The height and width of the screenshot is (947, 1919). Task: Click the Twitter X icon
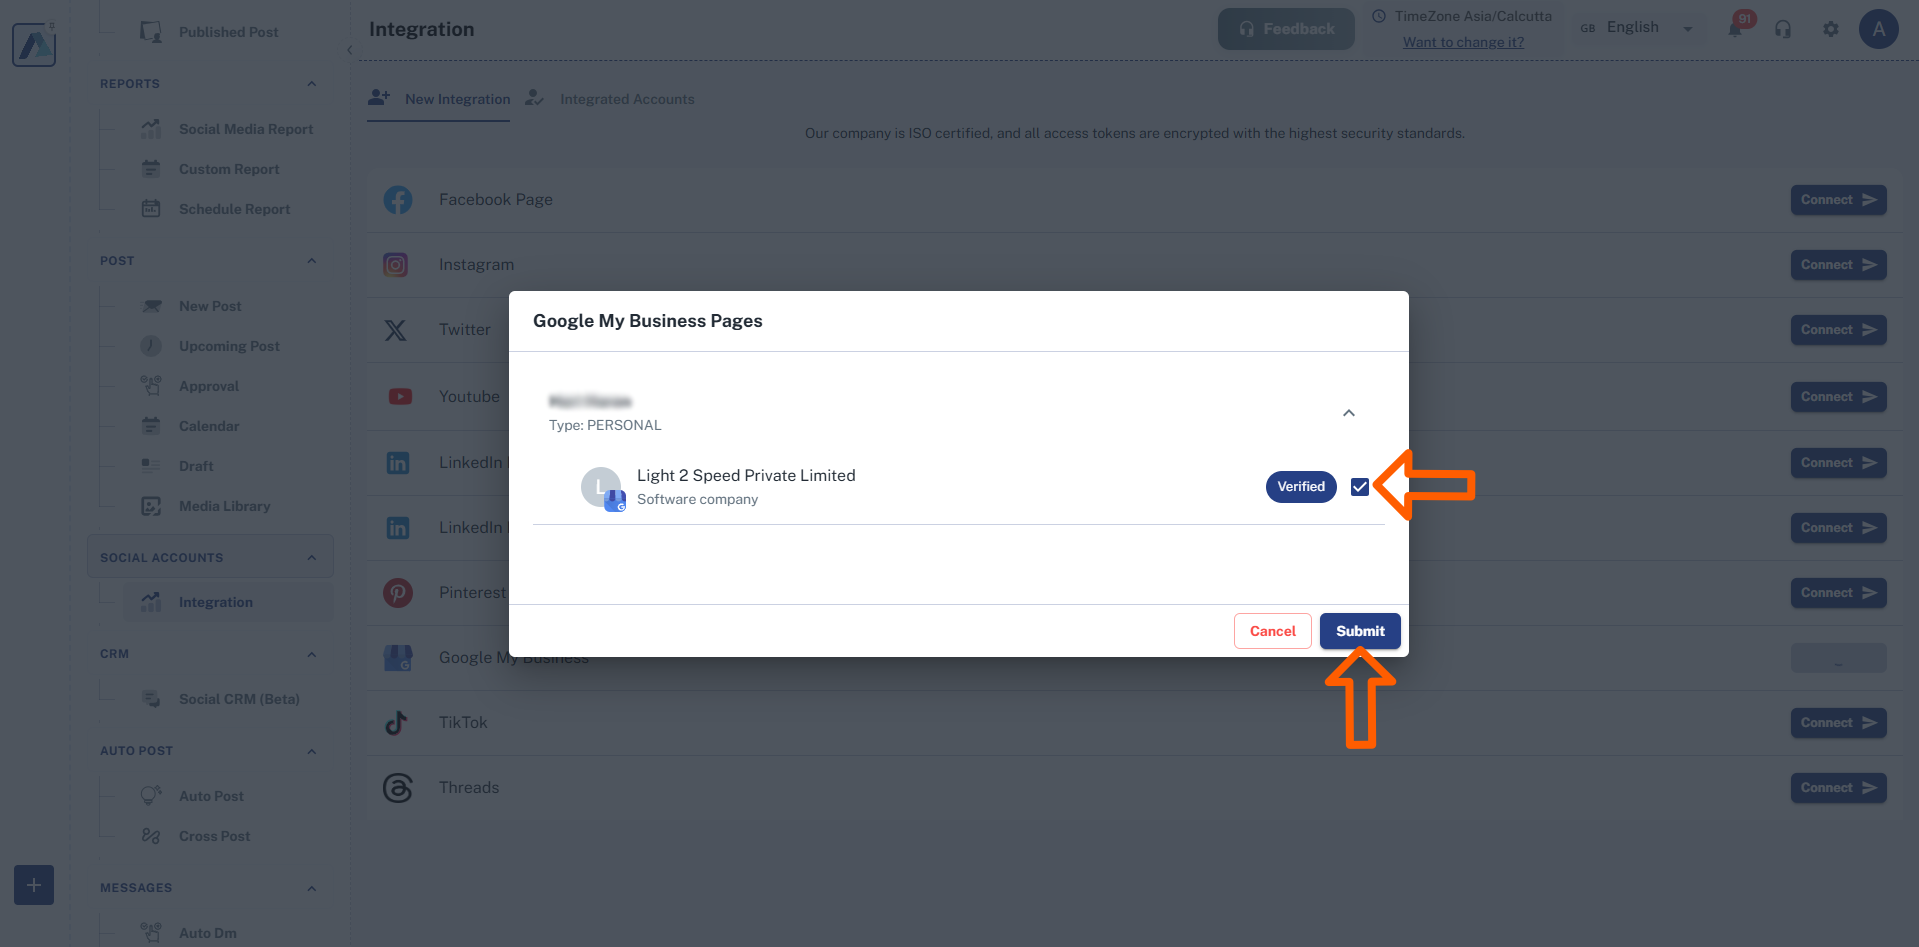tap(396, 330)
